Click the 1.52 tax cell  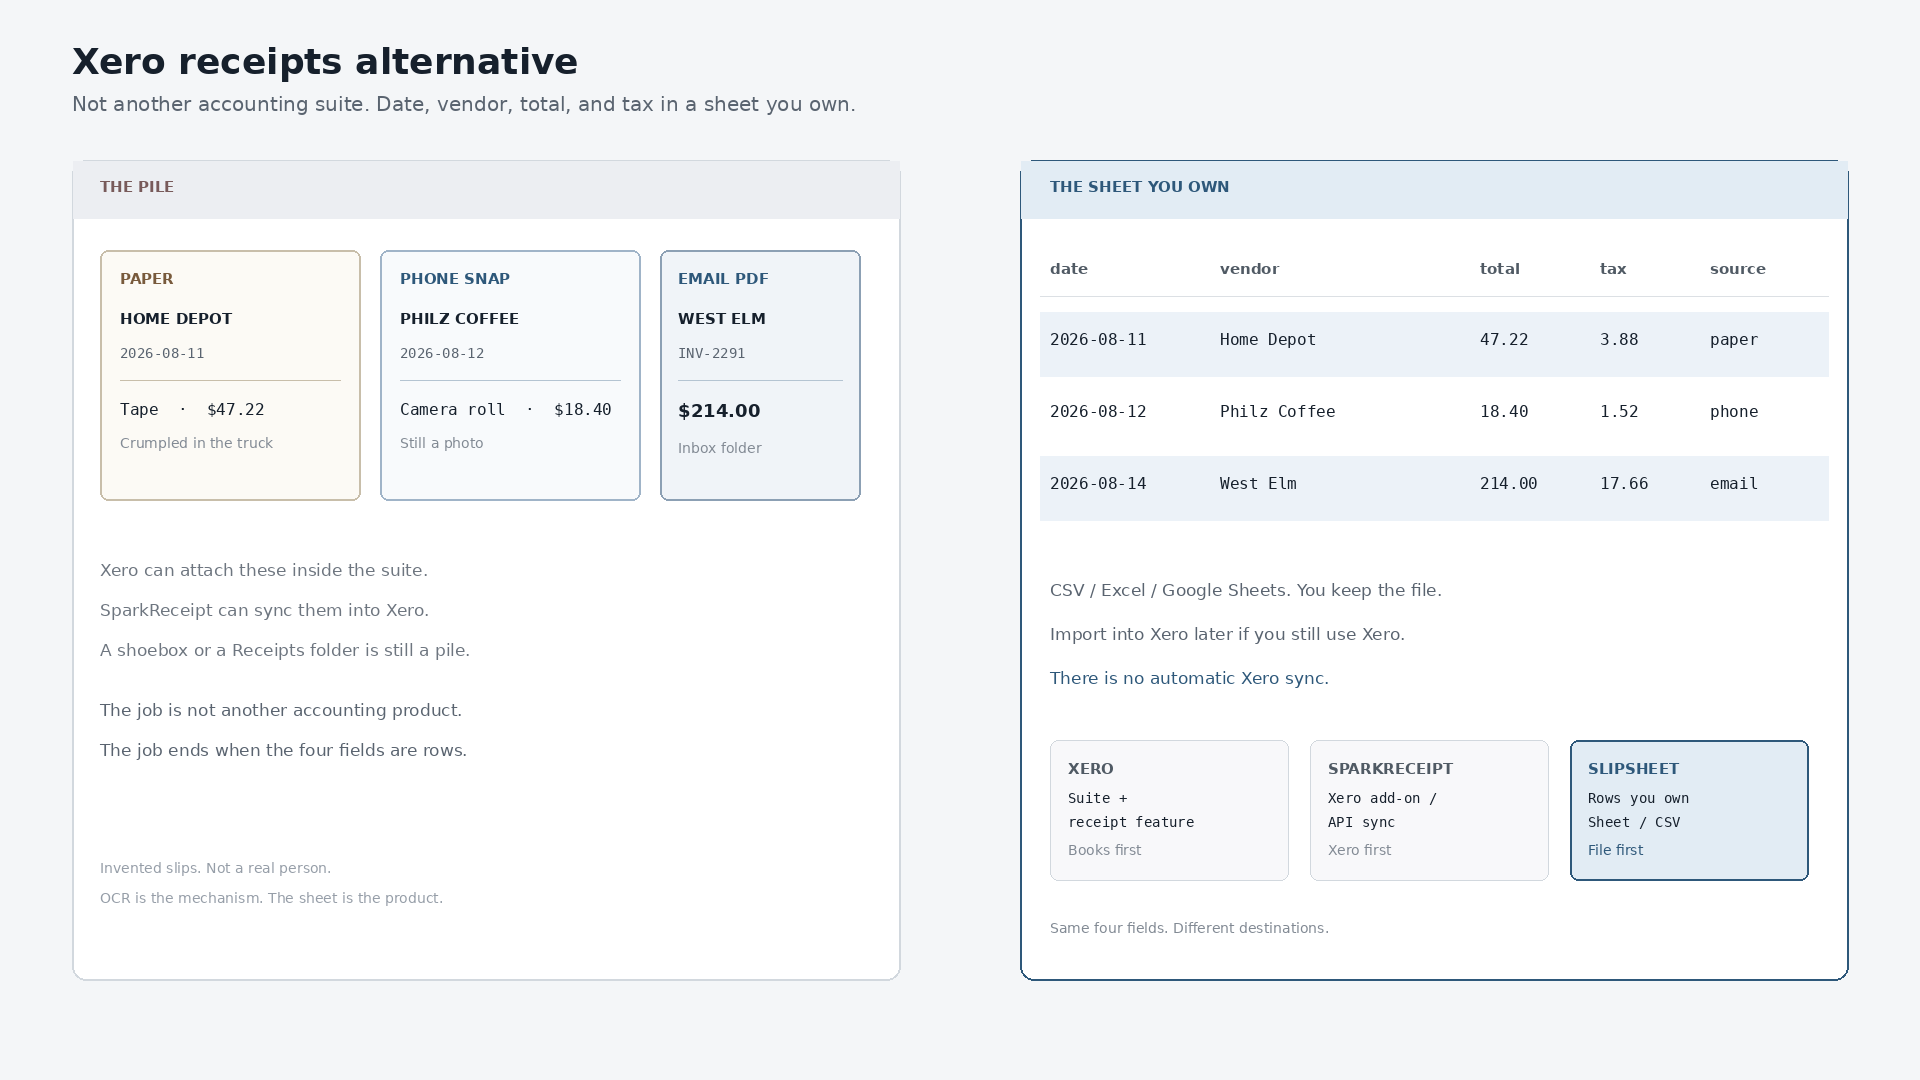[x=1619, y=412]
